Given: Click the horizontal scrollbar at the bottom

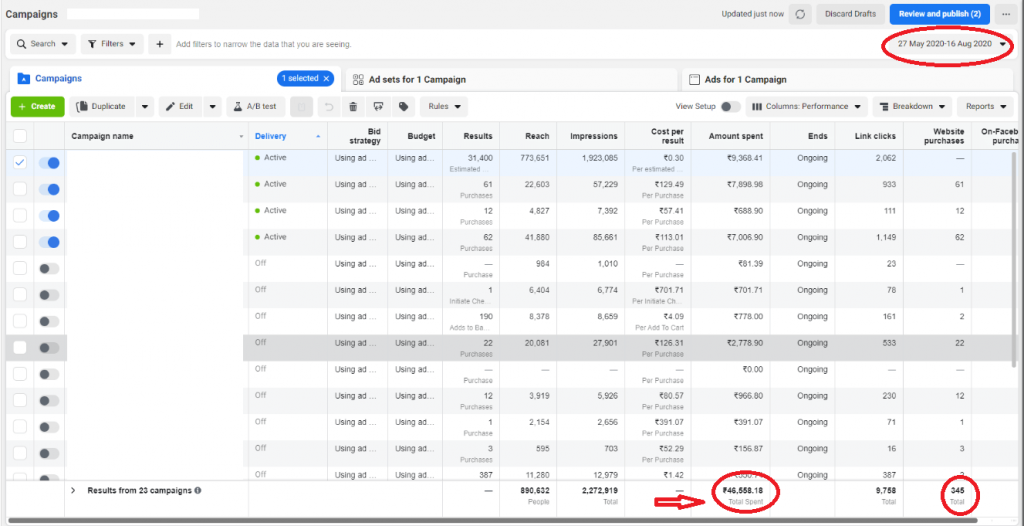Looking at the screenshot, I should tap(493, 521).
